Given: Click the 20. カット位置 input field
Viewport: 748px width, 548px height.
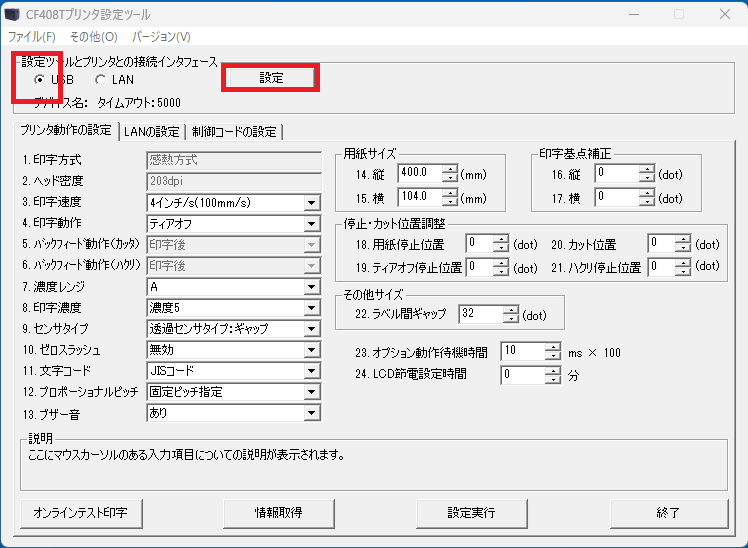Looking at the screenshot, I should tap(662, 243).
